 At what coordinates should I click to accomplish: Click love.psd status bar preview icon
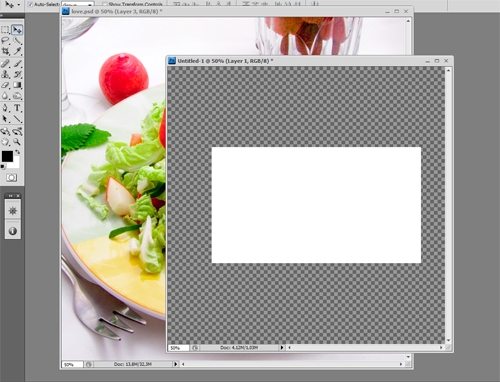click(88, 364)
